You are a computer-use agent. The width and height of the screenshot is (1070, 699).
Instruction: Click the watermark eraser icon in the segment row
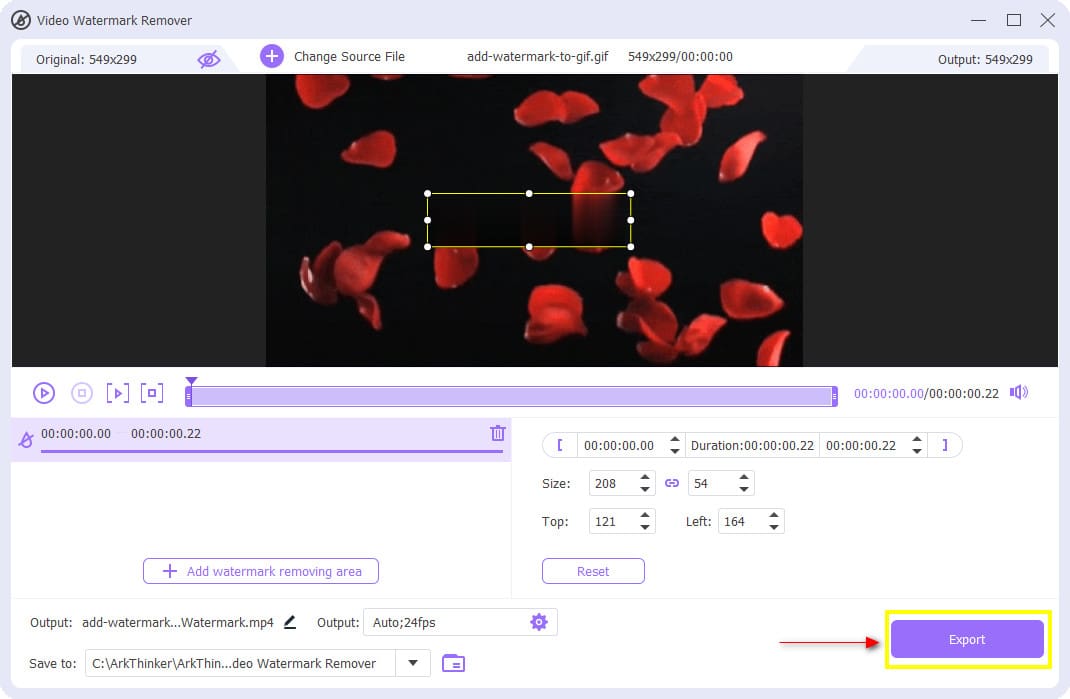26,440
